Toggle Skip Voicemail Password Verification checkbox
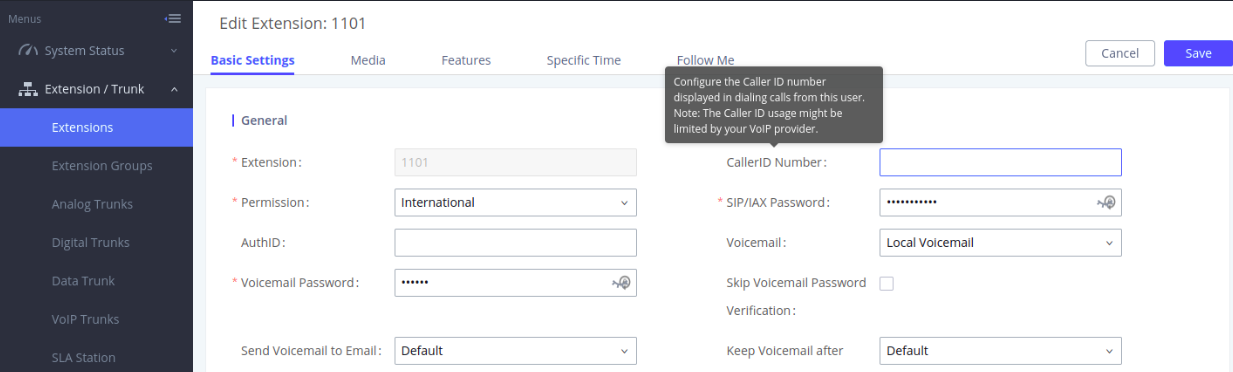The width and height of the screenshot is (1233, 372). 886,283
